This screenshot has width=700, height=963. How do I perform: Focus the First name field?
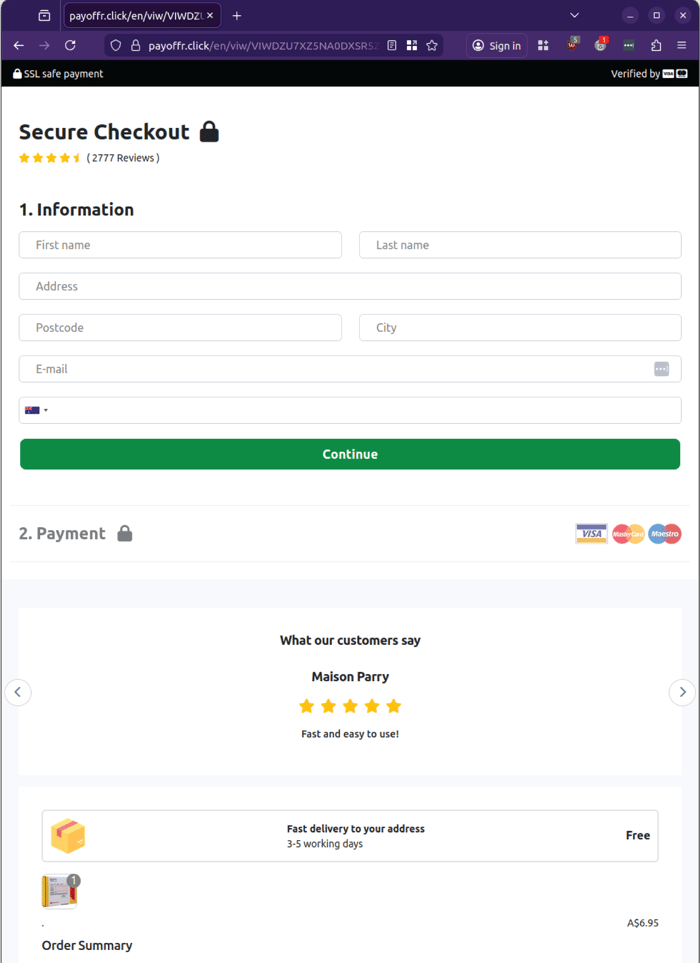(x=180, y=245)
